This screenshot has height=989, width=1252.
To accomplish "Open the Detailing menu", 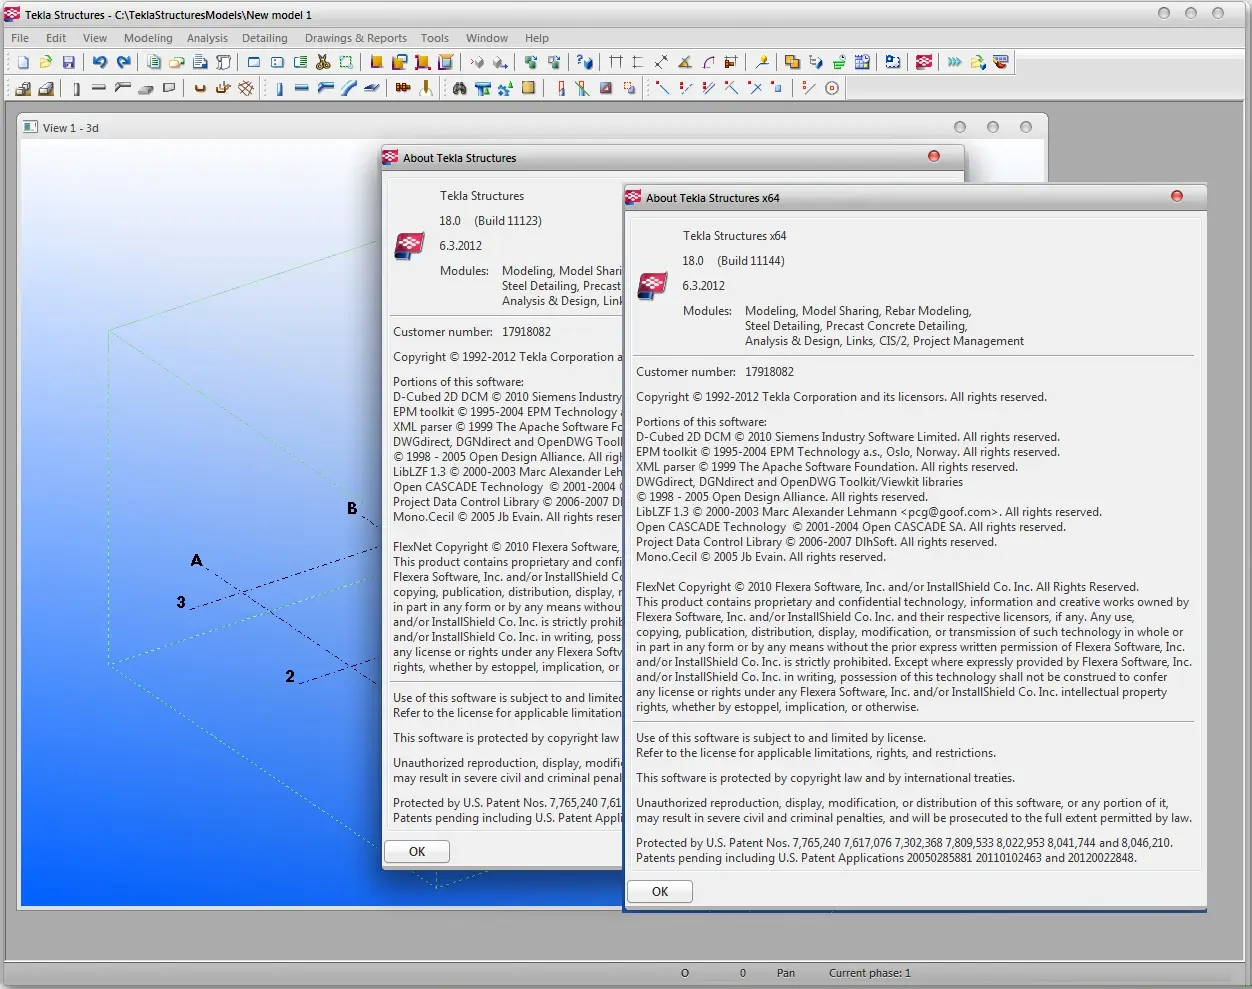I will 264,38.
